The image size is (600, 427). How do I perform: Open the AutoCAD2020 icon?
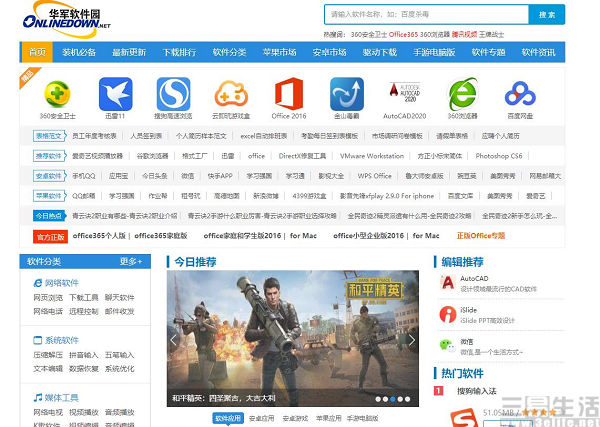click(404, 92)
